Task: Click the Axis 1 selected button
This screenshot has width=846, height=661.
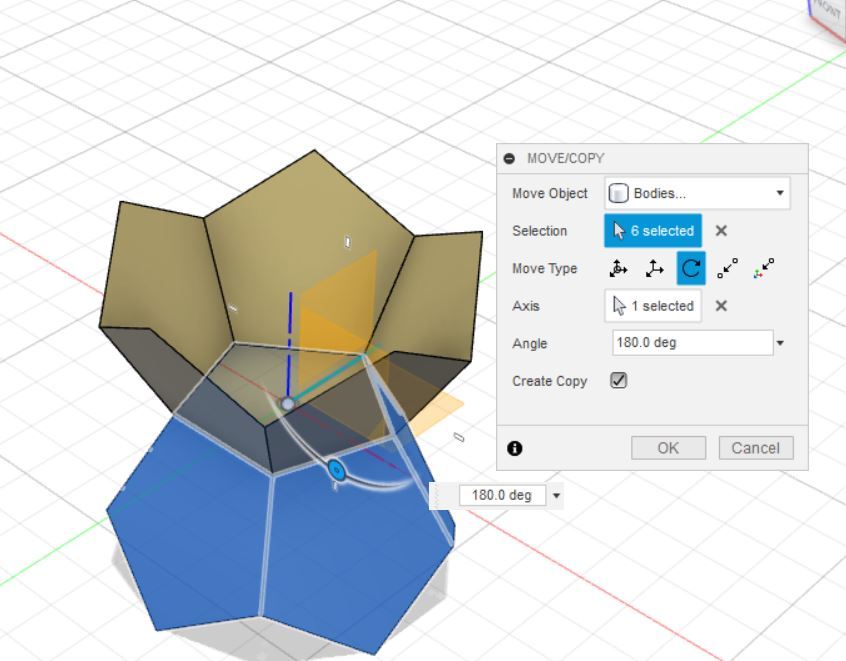Action: pos(653,306)
